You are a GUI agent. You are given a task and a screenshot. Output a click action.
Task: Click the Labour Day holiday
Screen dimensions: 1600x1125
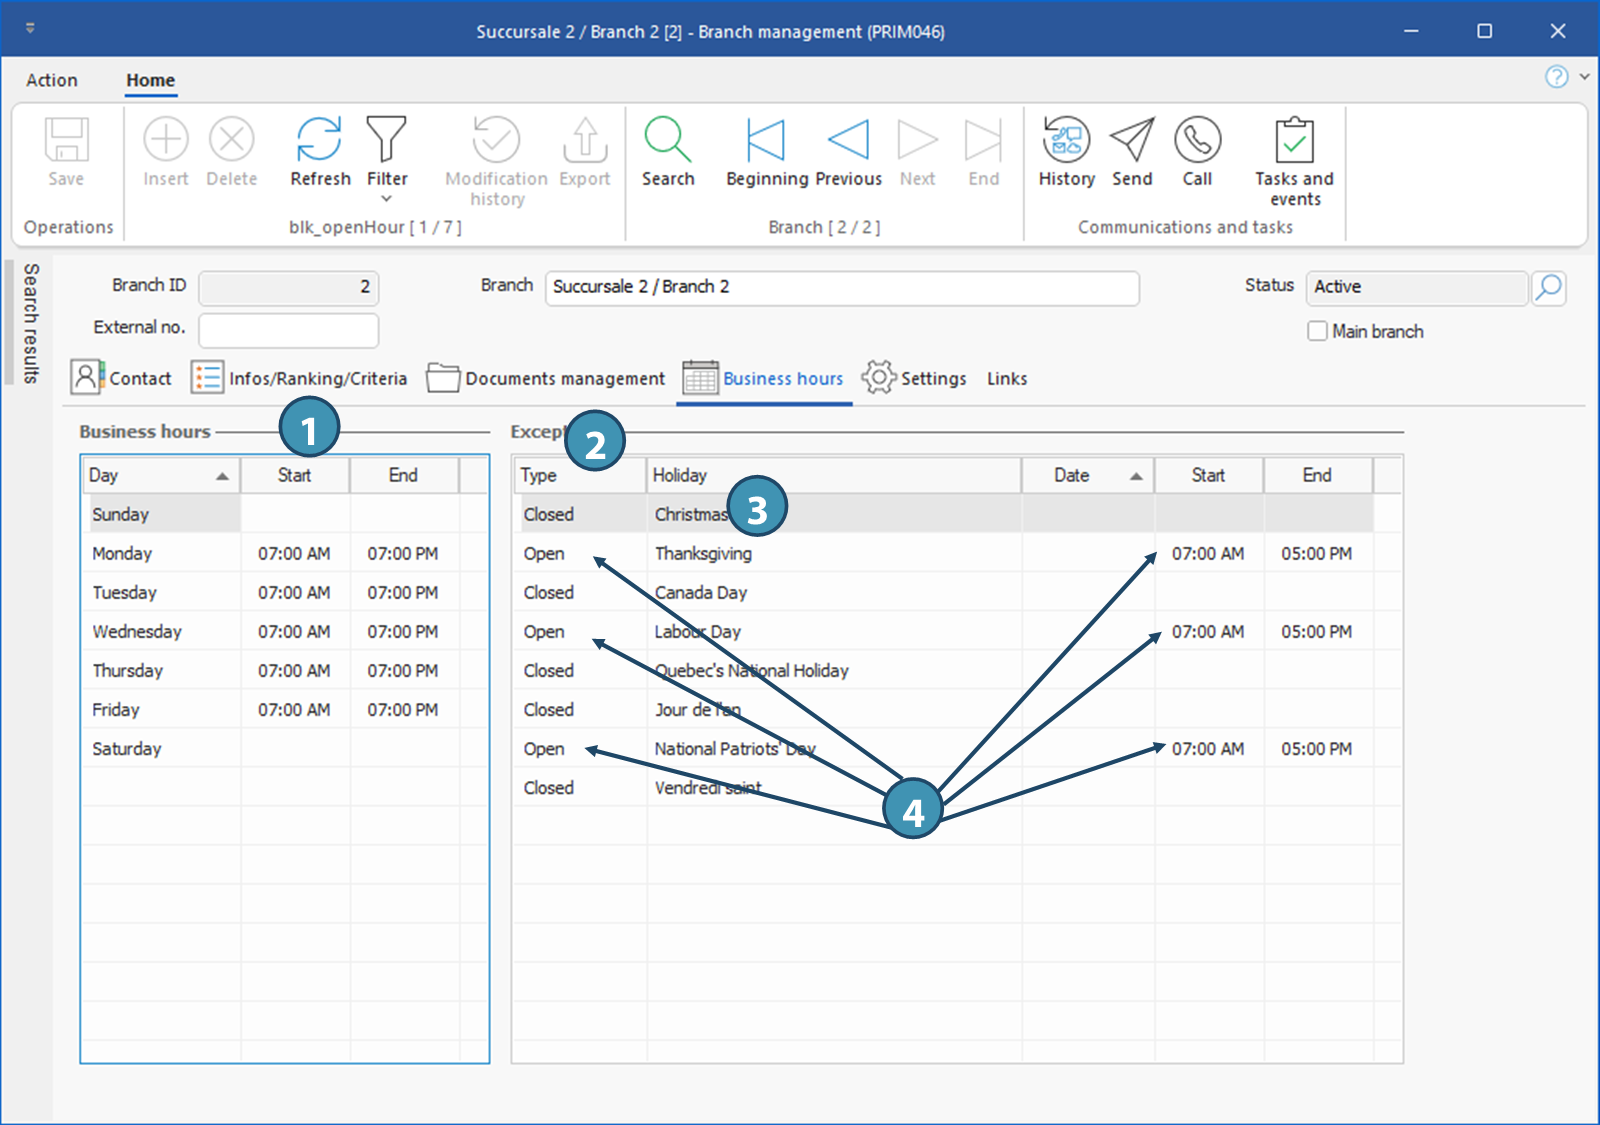[698, 632]
